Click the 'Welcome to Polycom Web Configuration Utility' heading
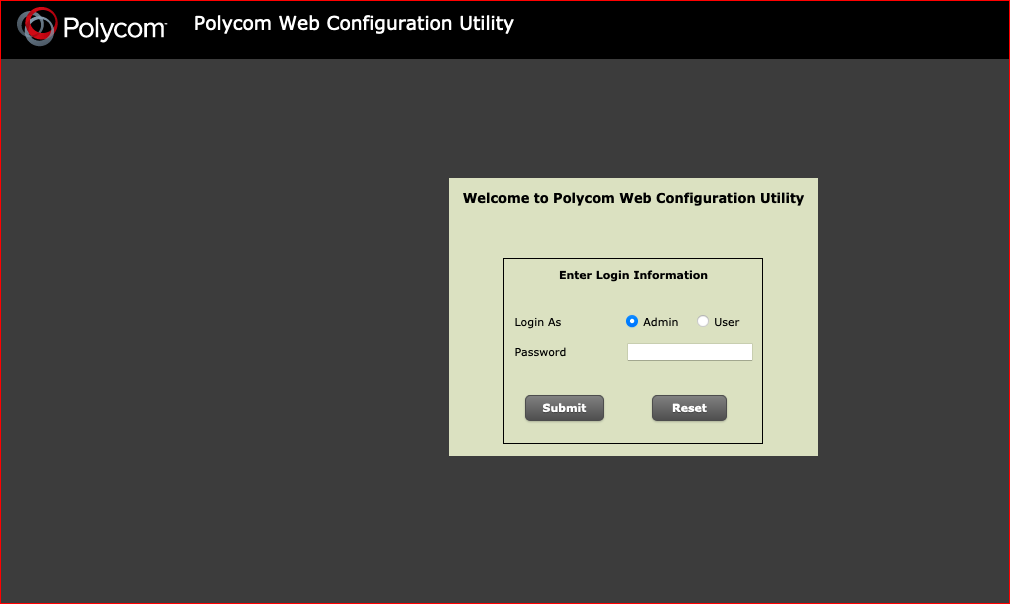This screenshot has height=604, width=1010. tap(633, 198)
